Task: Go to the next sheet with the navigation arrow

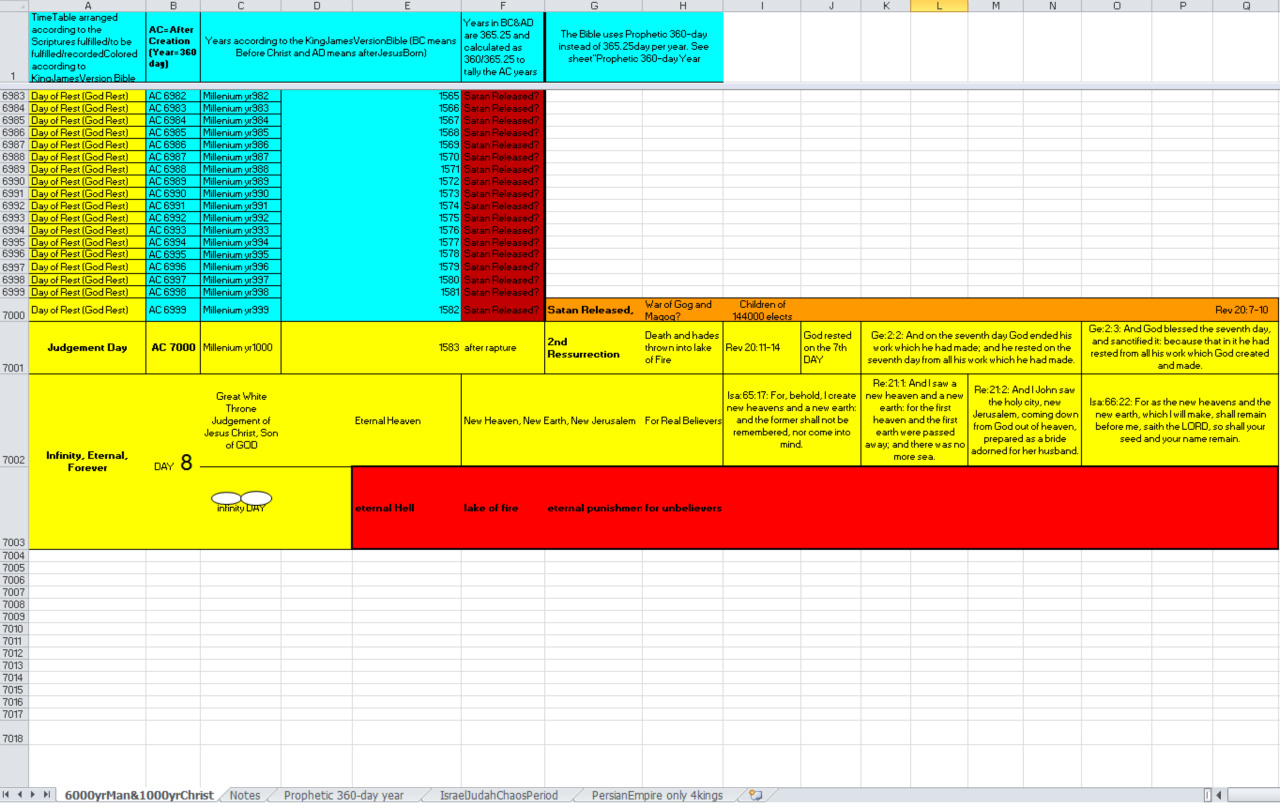Action: 33,795
